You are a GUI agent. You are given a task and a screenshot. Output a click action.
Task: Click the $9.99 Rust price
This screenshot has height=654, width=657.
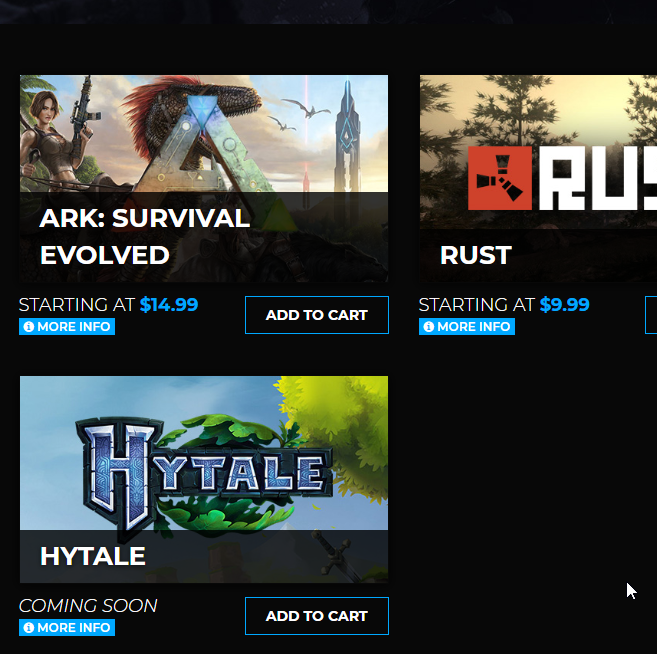point(564,305)
